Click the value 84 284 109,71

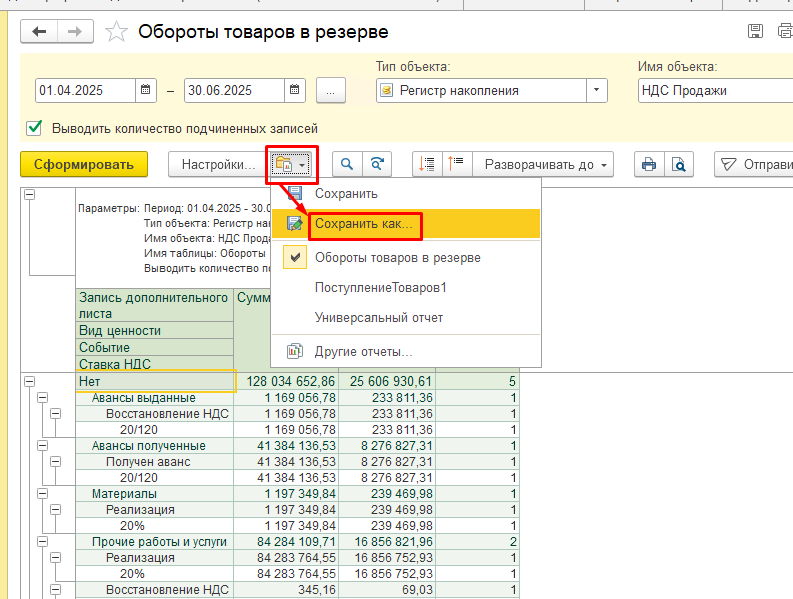(296, 542)
